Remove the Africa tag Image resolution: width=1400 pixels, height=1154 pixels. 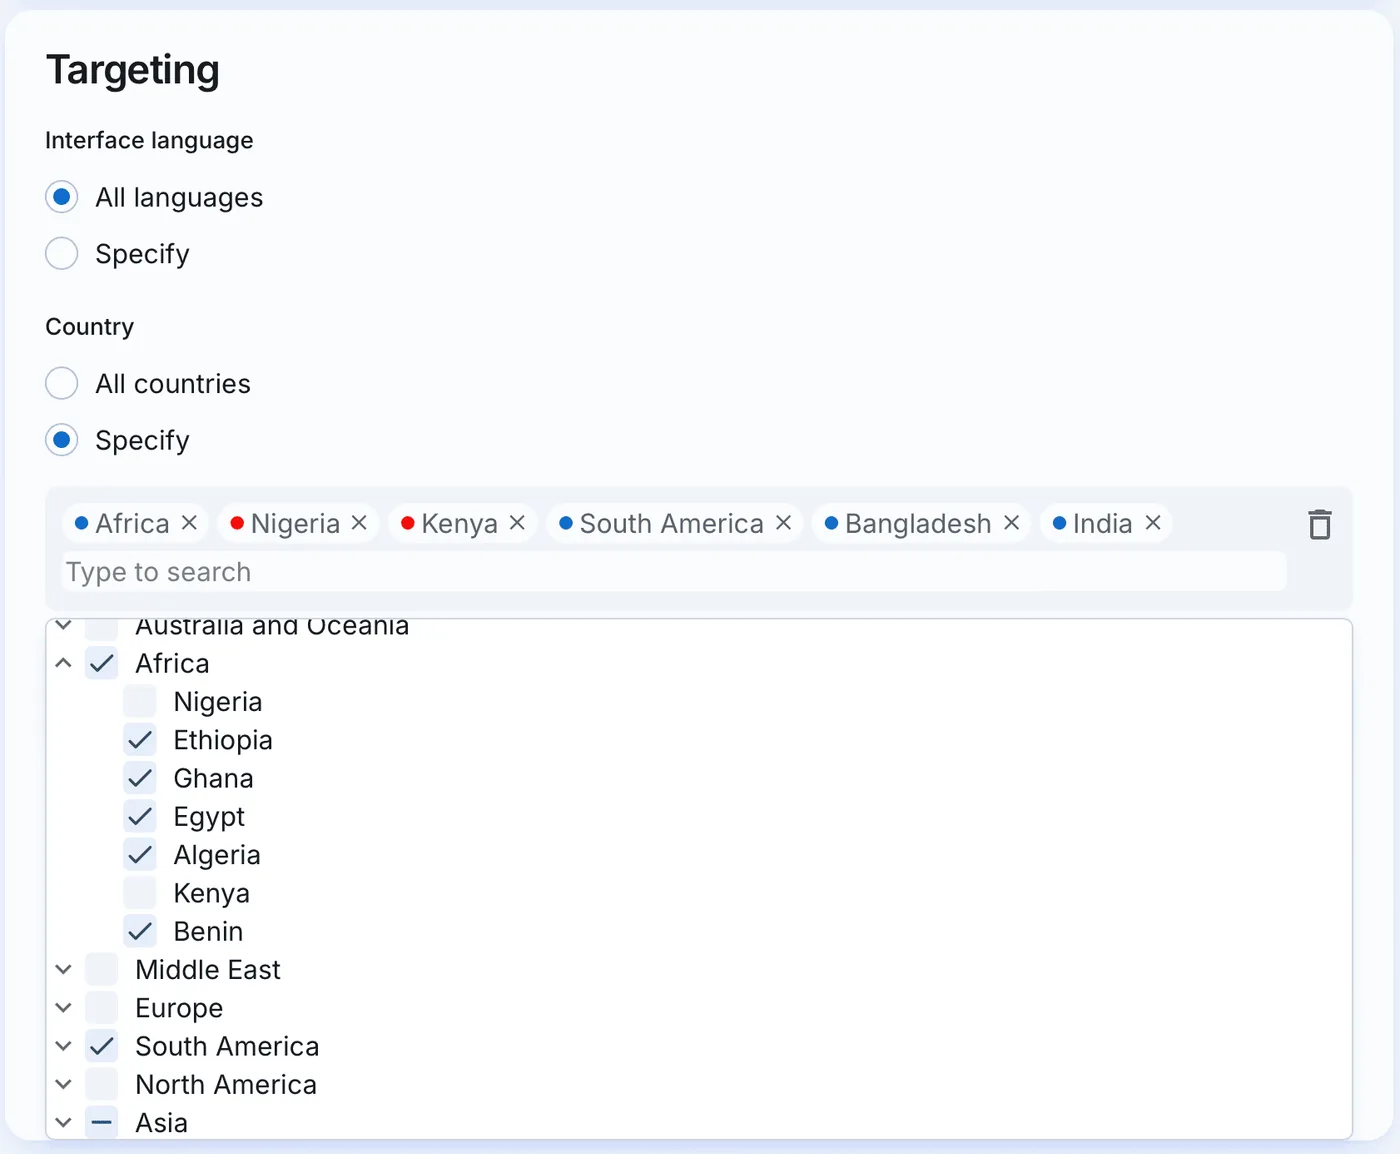[x=189, y=523]
